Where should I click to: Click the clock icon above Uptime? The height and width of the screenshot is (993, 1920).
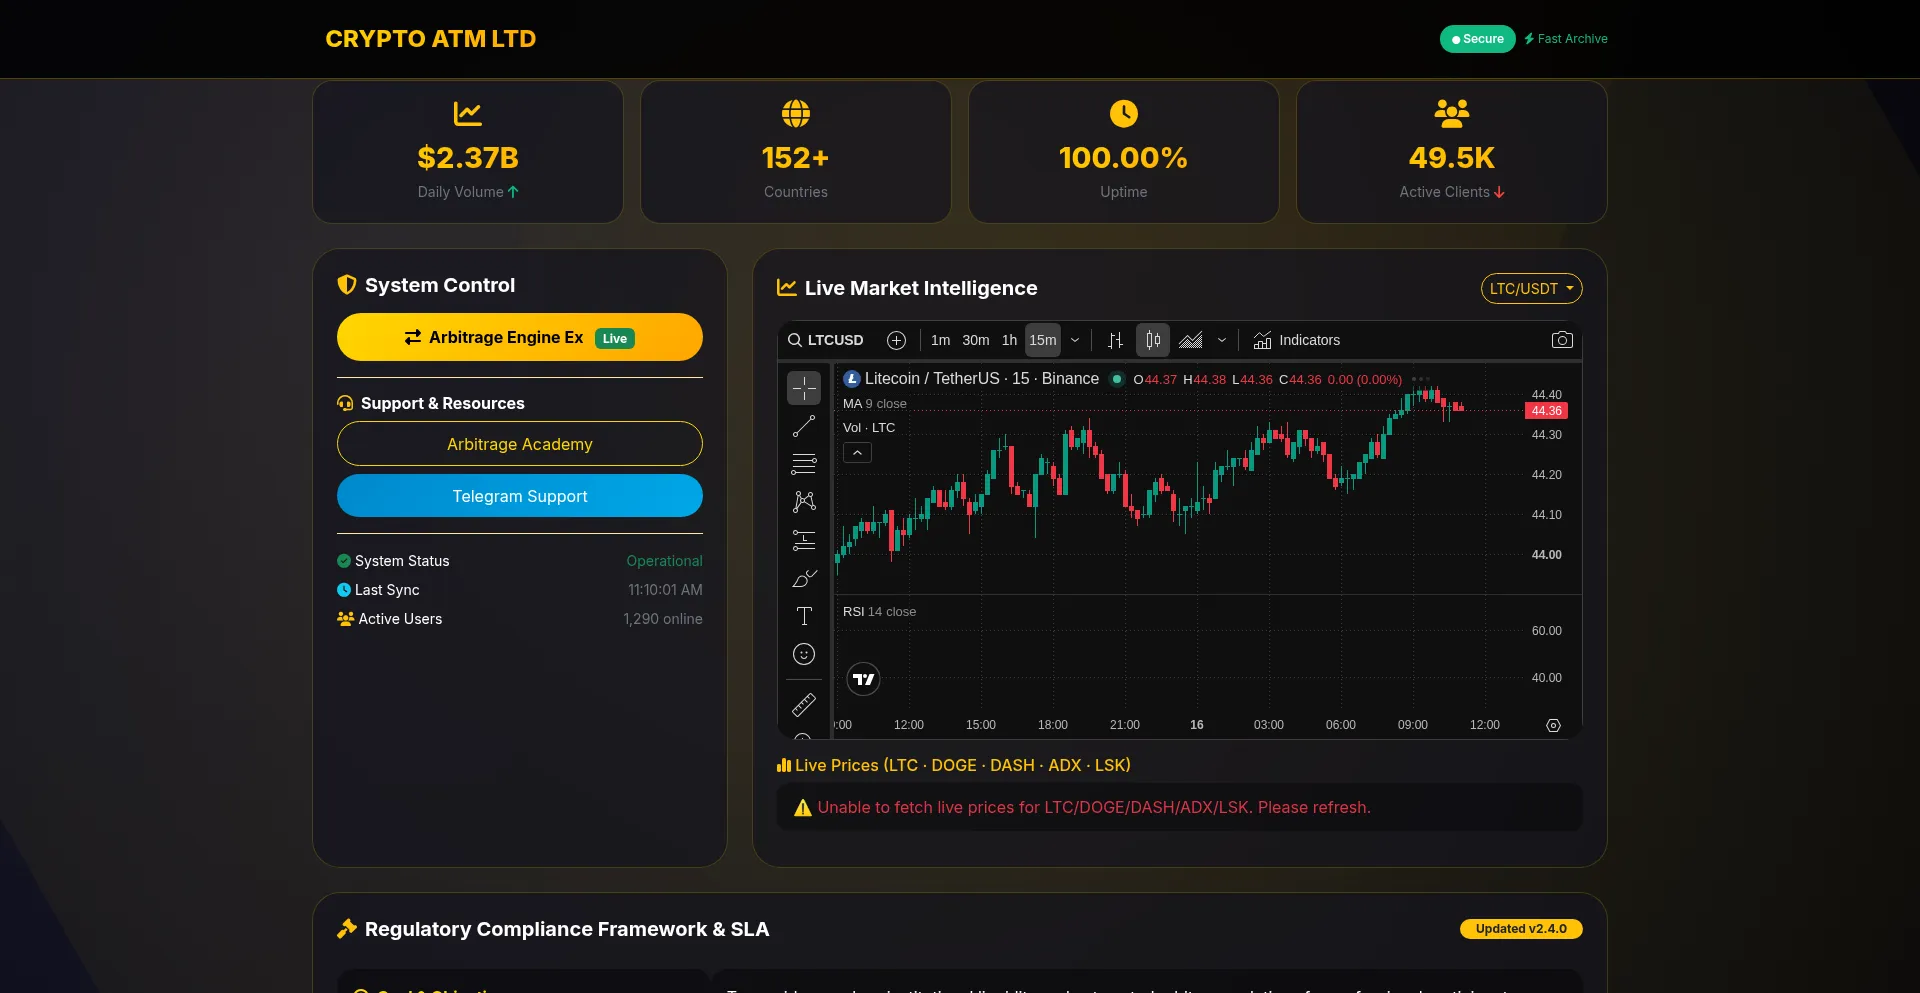[1124, 114]
